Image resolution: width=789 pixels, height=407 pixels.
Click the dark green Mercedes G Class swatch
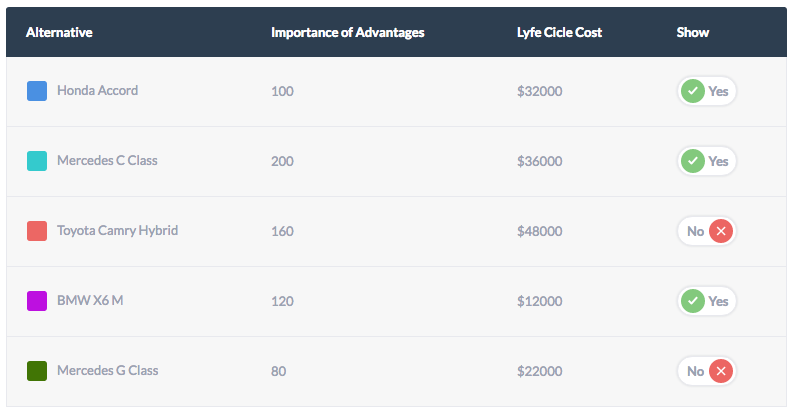point(37,371)
